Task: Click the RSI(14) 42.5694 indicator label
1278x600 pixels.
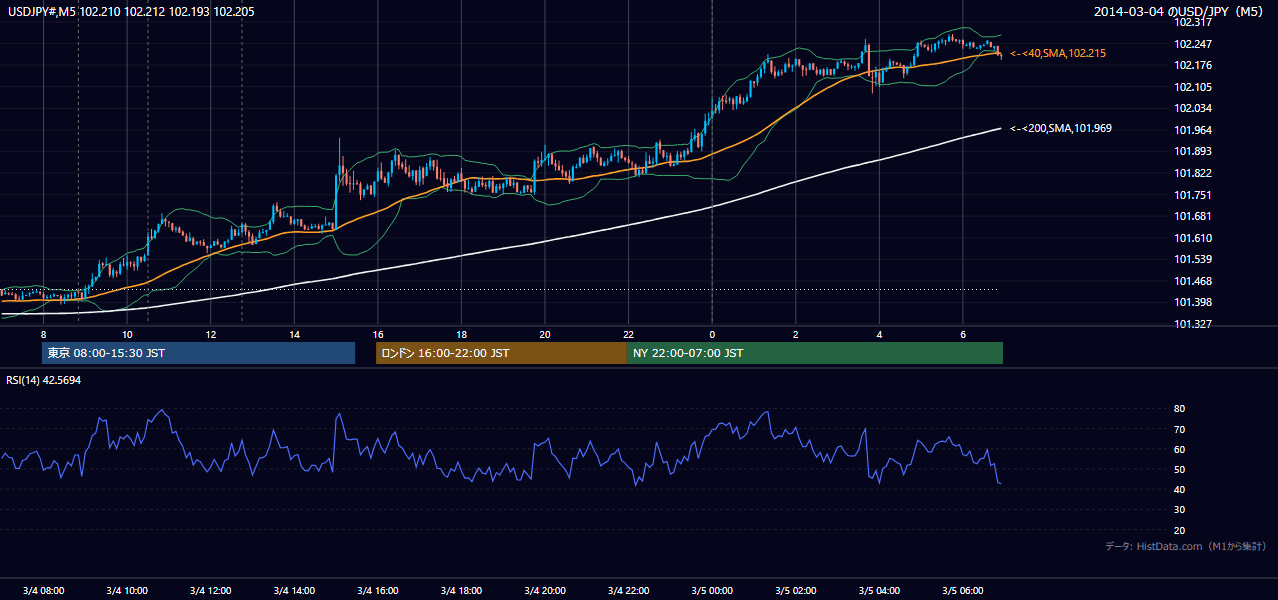Action: click(x=44, y=380)
